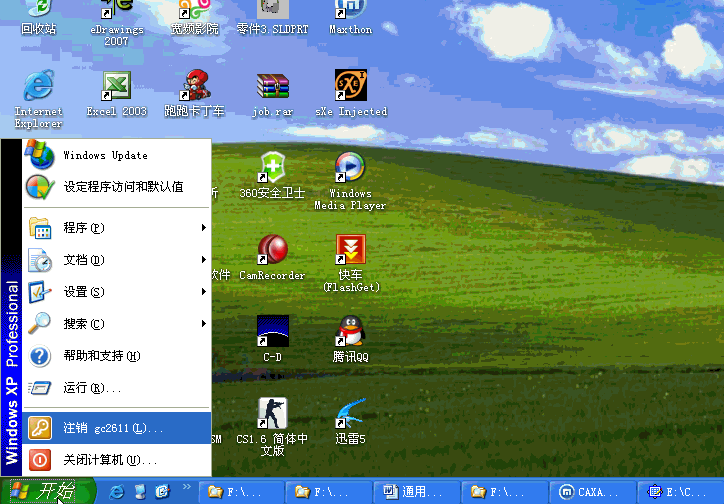
Task: Open 文档(D) submenu in Start menu
Action: click(x=117, y=260)
